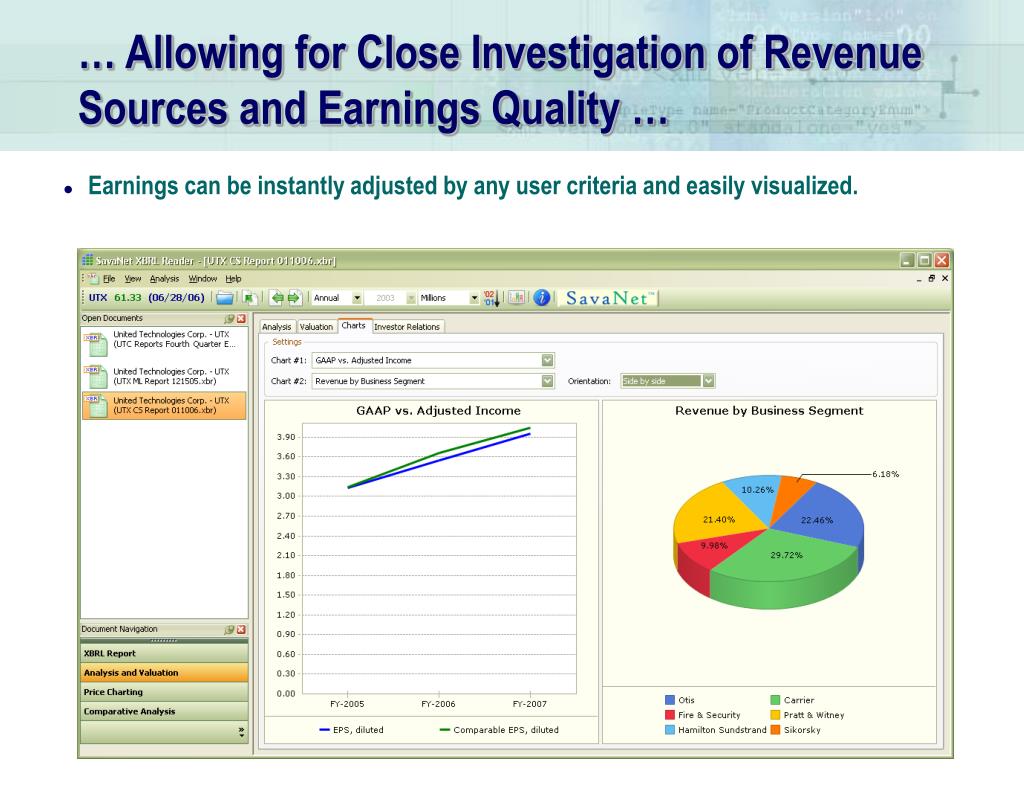Viewport: 1024px width, 791px height.
Task: Expand Chart #2 Revenue by Business Segment dropdown
Action: click(x=547, y=381)
